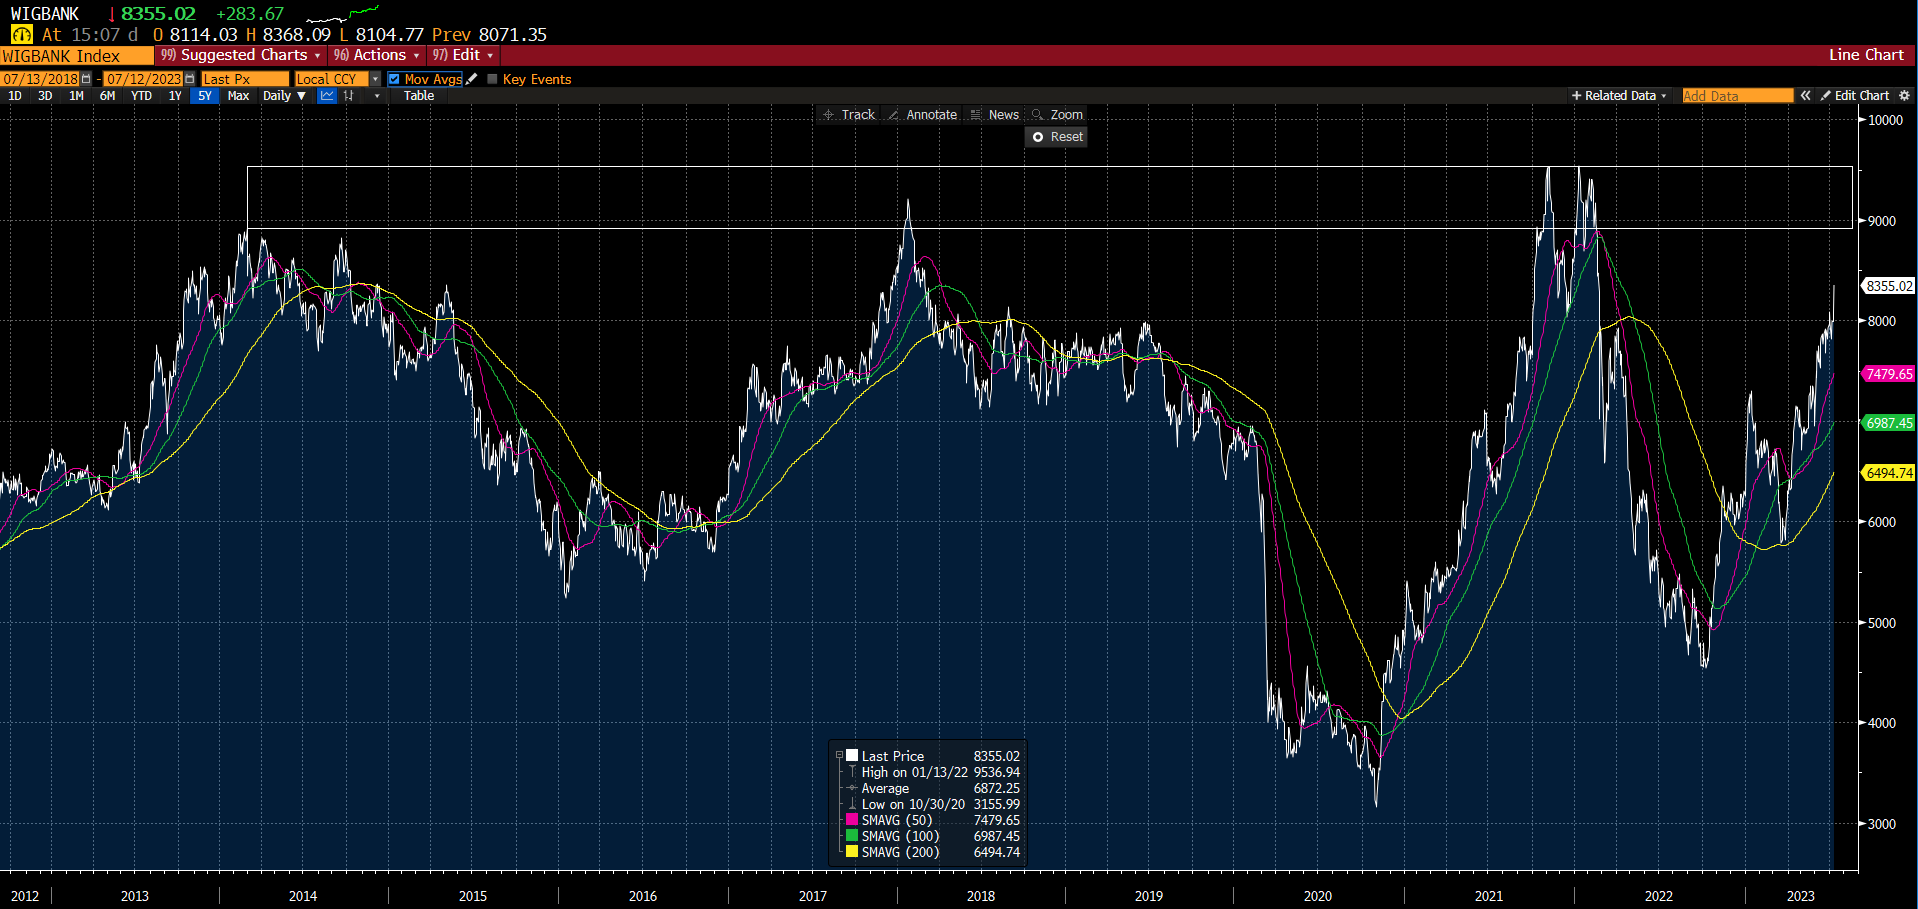The width and height of the screenshot is (1918, 909).
Task: Click the yellow gauge icon under WIGBANK
Action: (21, 35)
